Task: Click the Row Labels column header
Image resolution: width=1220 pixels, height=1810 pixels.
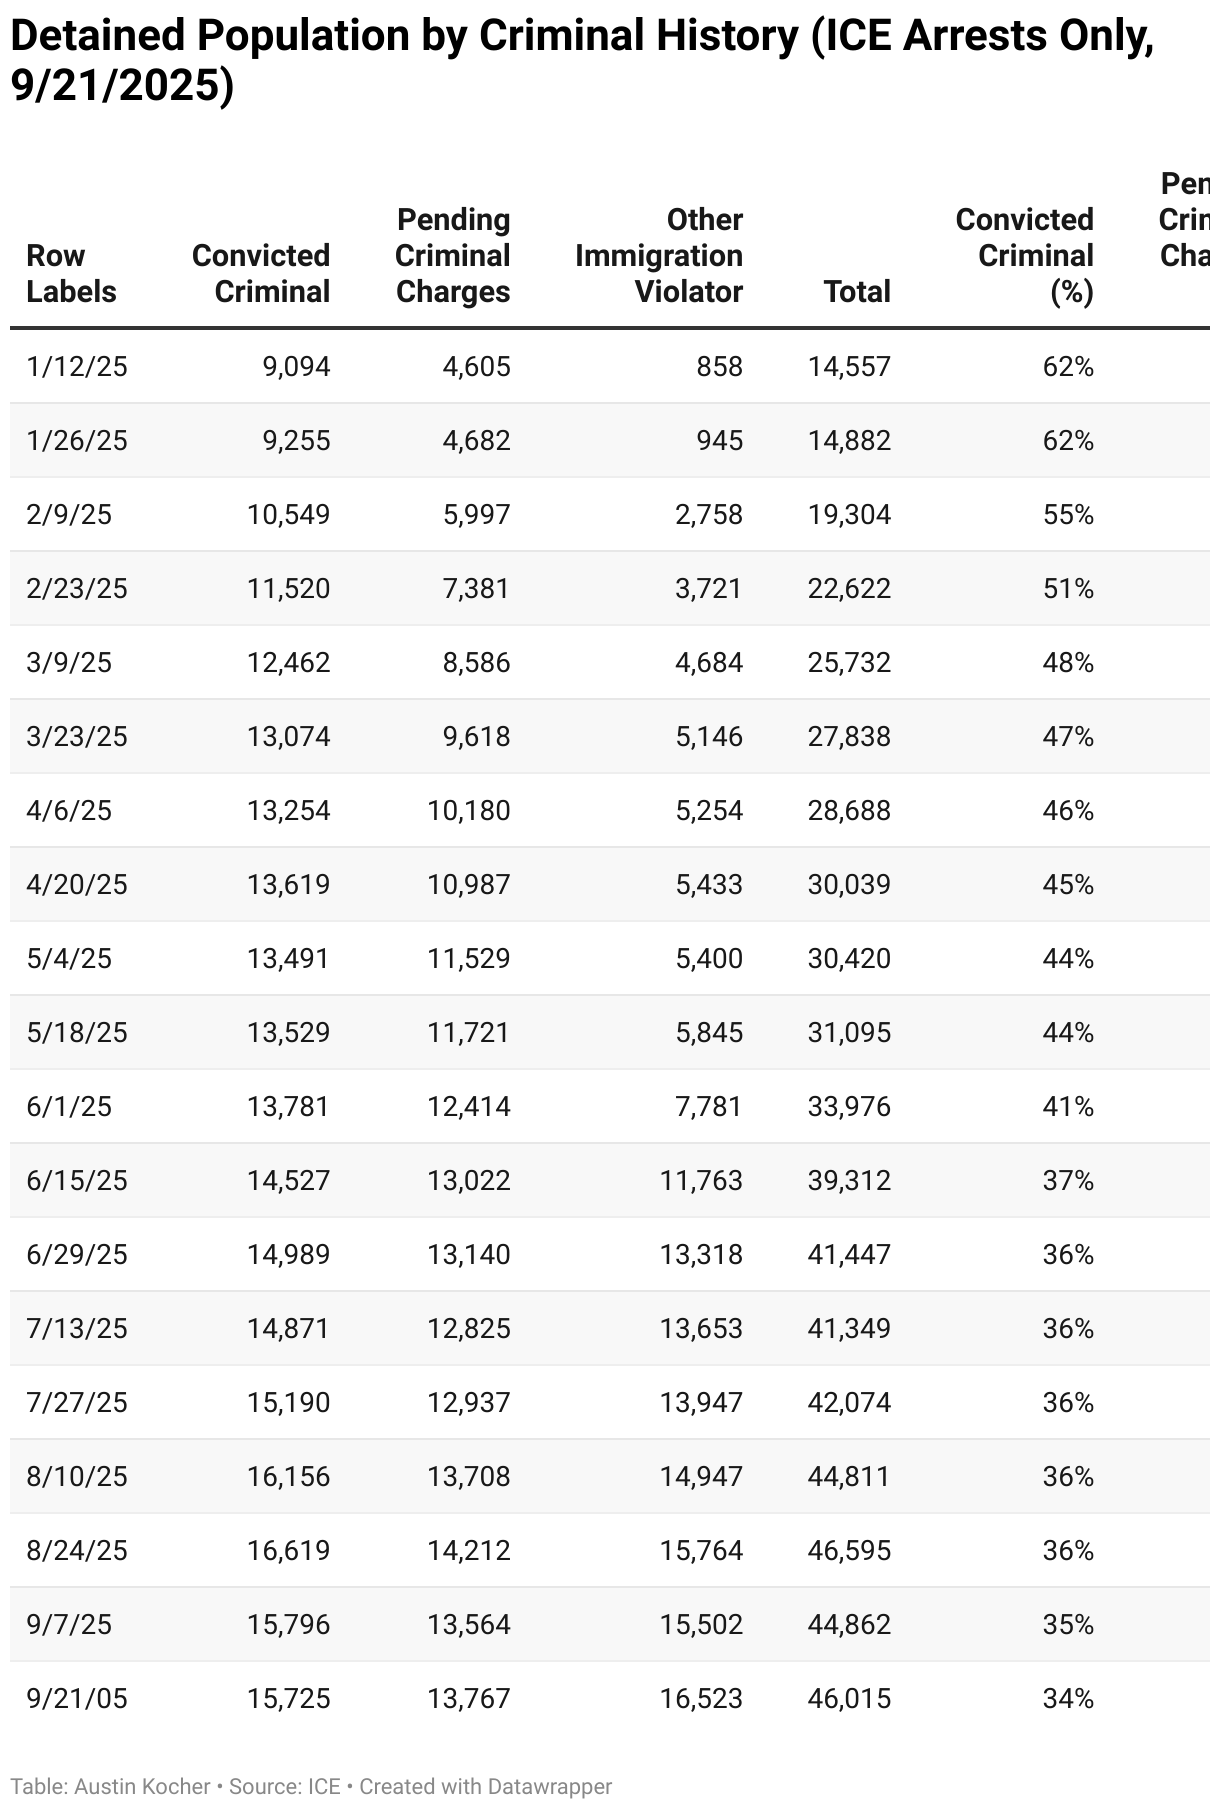Action: coord(71,273)
